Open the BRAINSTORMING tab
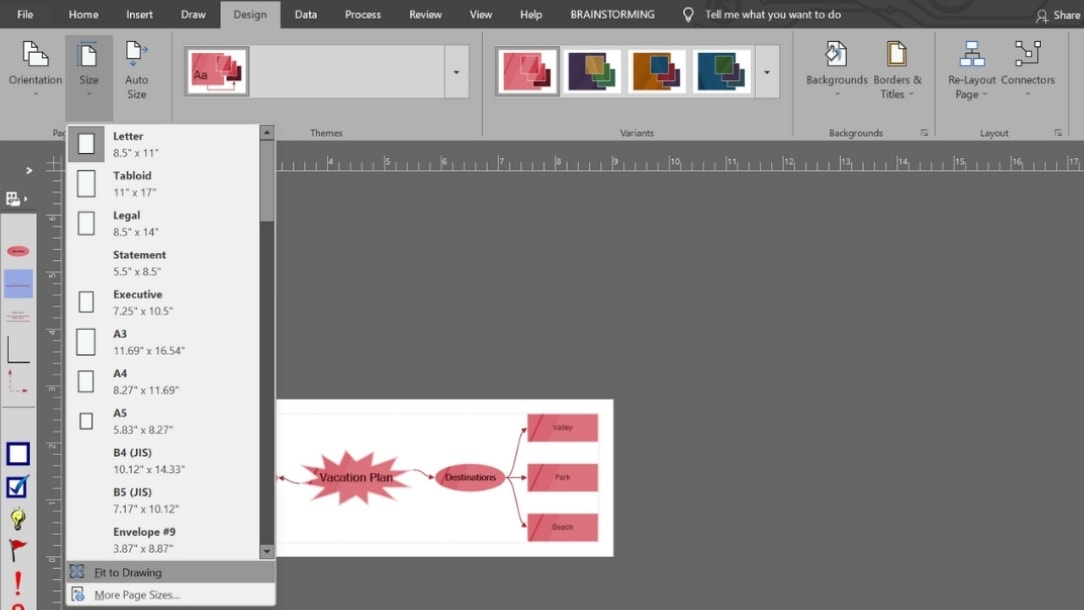Image resolution: width=1084 pixels, height=610 pixels. tap(613, 15)
